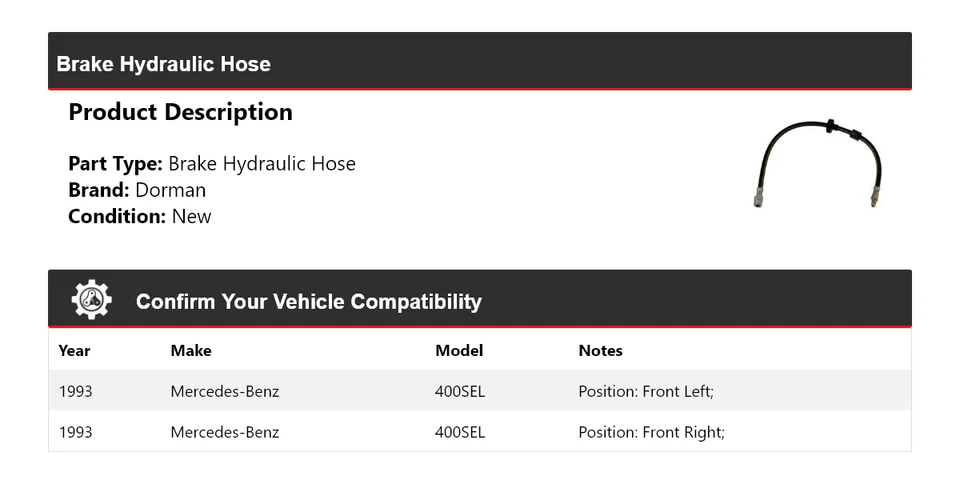
Task: Click the Product Description heading
Action: pos(180,112)
